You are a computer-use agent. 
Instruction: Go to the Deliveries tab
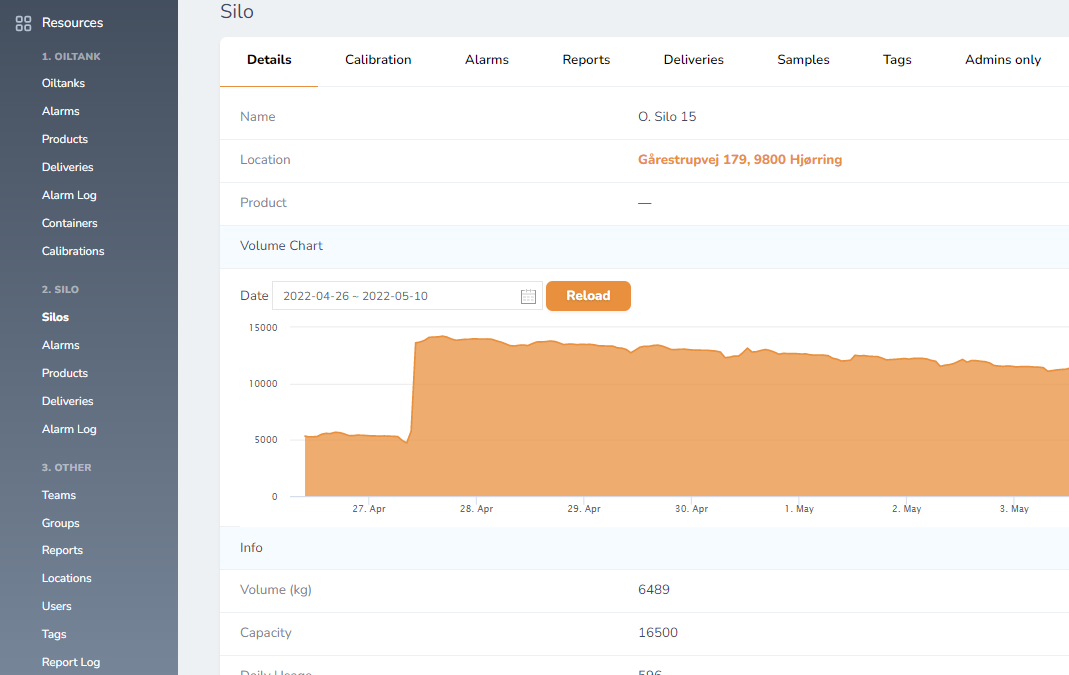693,60
